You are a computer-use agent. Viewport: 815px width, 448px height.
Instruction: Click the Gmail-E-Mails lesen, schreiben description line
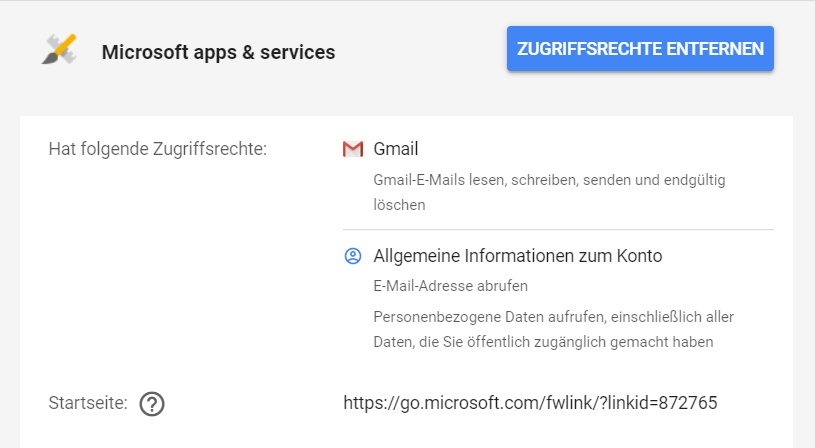pos(549,180)
